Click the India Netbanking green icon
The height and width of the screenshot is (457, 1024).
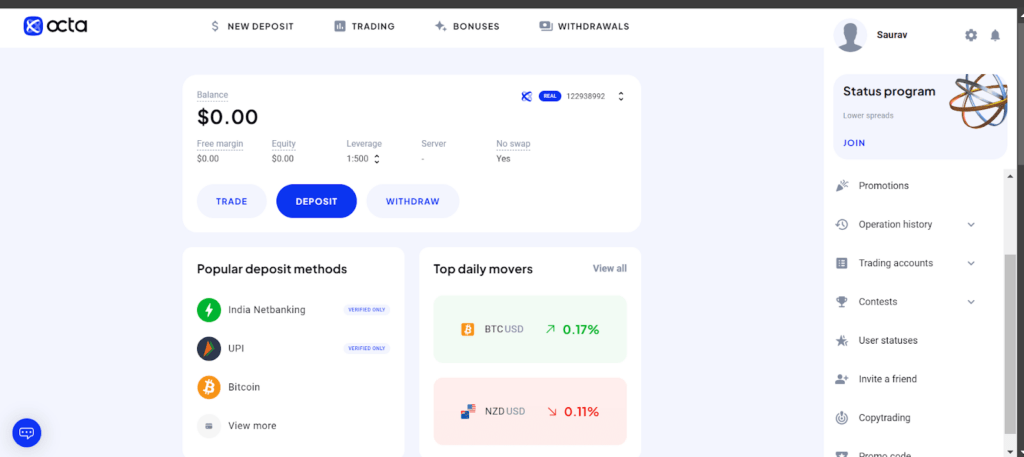pos(209,310)
